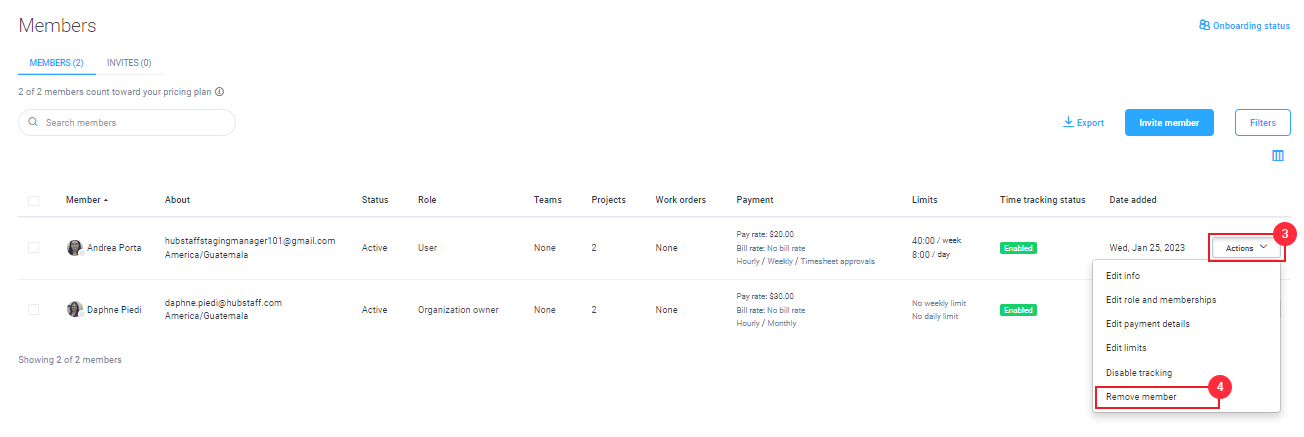Choose Edit role and memberships
This screenshot has height=437, width=1304.
tap(1160, 300)
